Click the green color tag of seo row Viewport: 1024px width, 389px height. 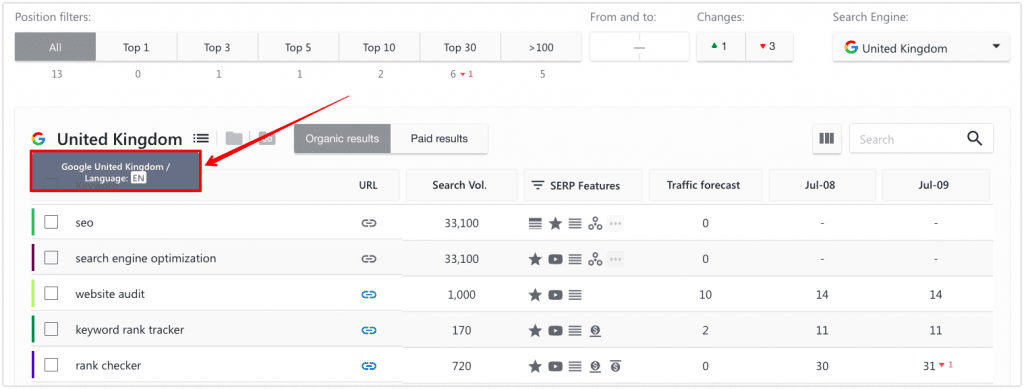(33, 223)
